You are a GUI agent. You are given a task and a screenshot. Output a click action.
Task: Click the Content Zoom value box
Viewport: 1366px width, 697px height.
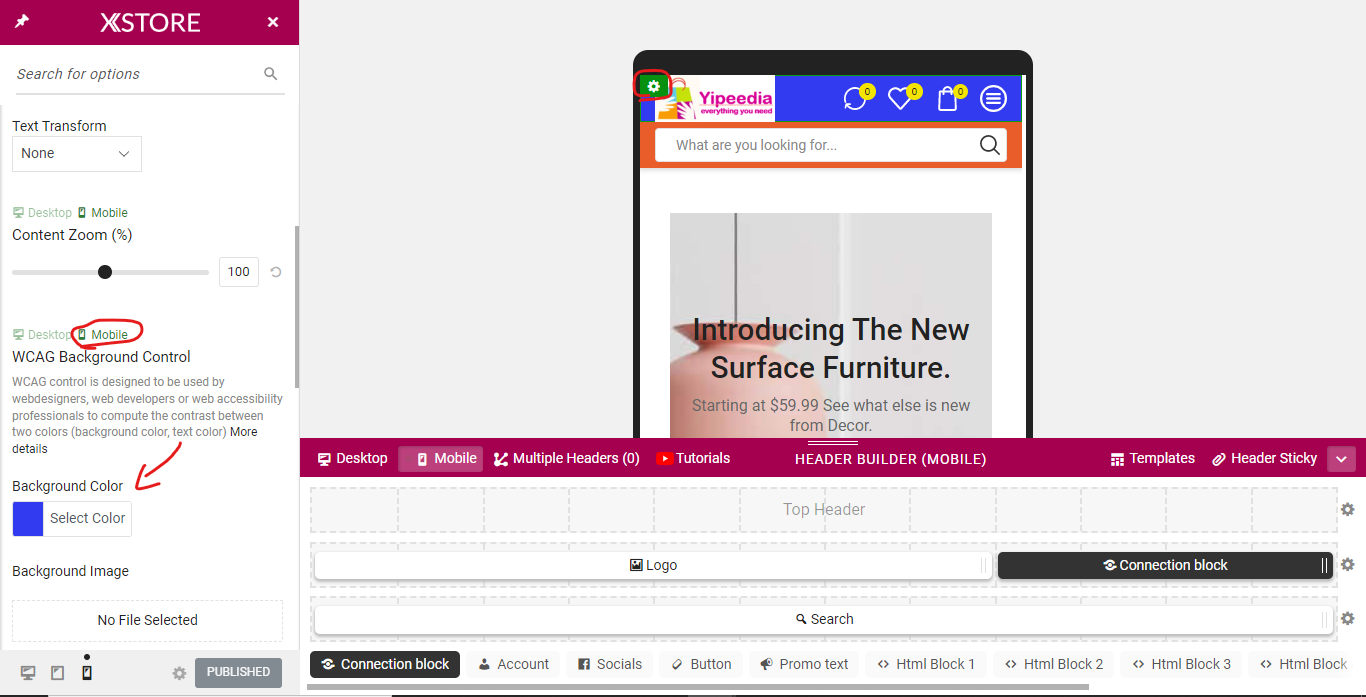238,272
